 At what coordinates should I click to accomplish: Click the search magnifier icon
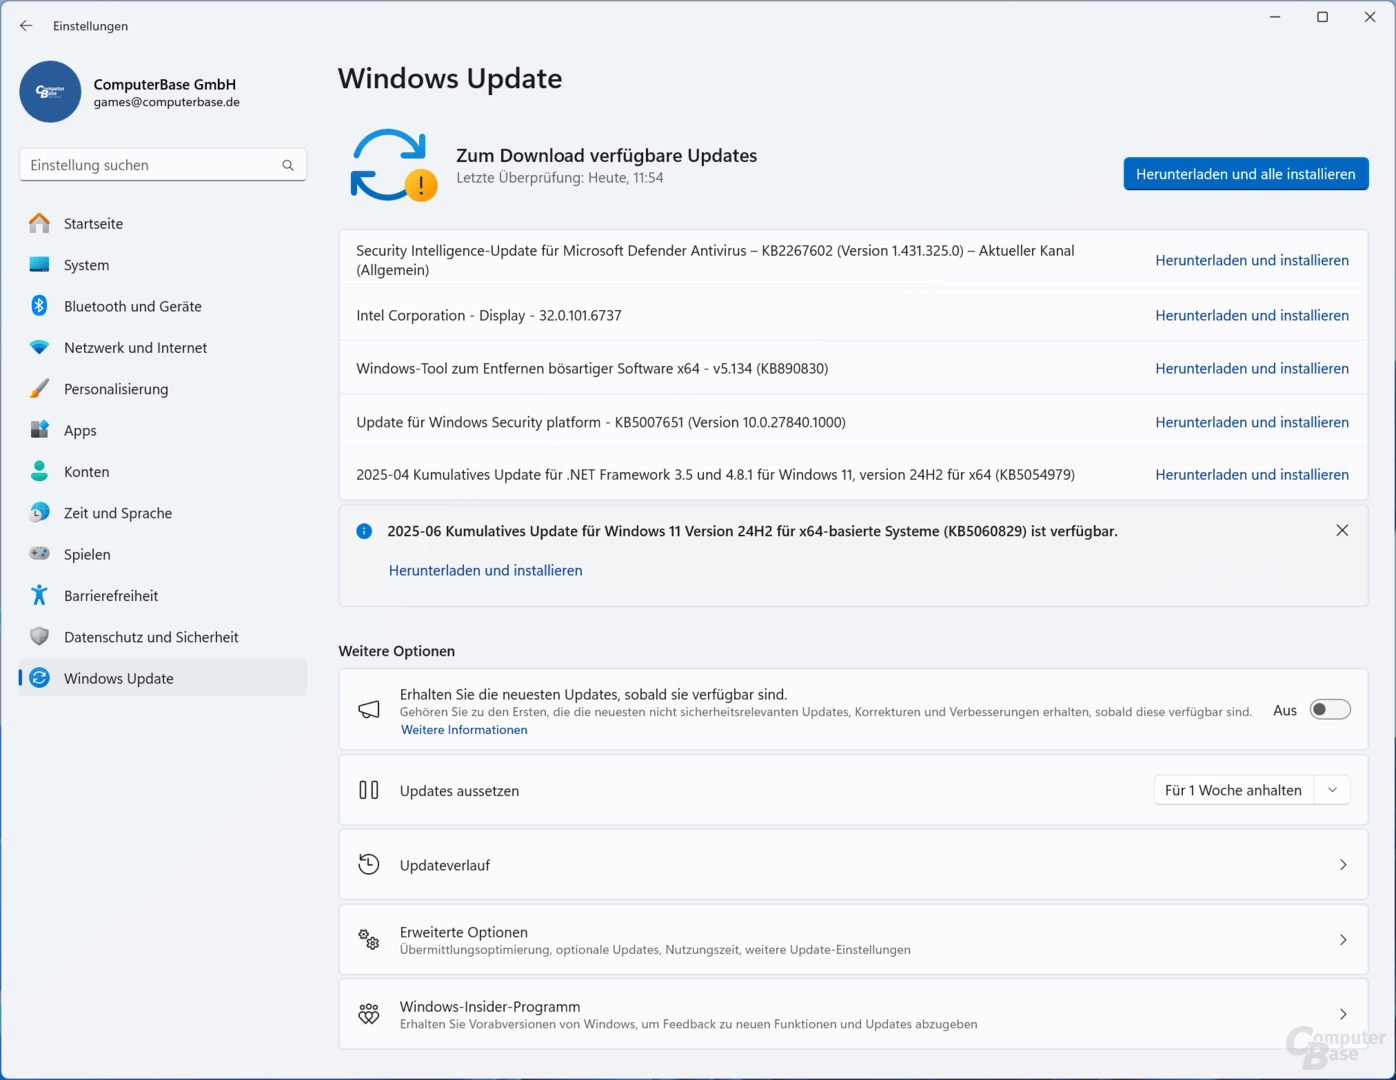(x=288, y=165)
